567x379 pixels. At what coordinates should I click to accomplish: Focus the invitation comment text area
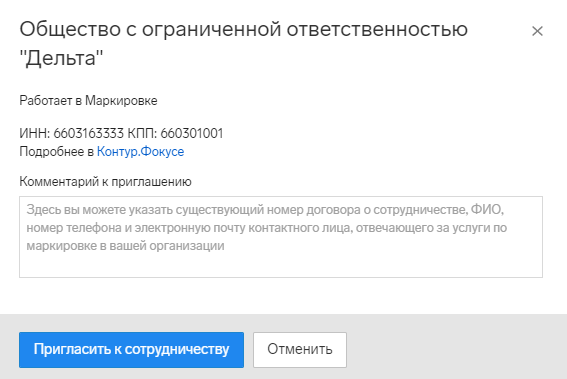281,237
